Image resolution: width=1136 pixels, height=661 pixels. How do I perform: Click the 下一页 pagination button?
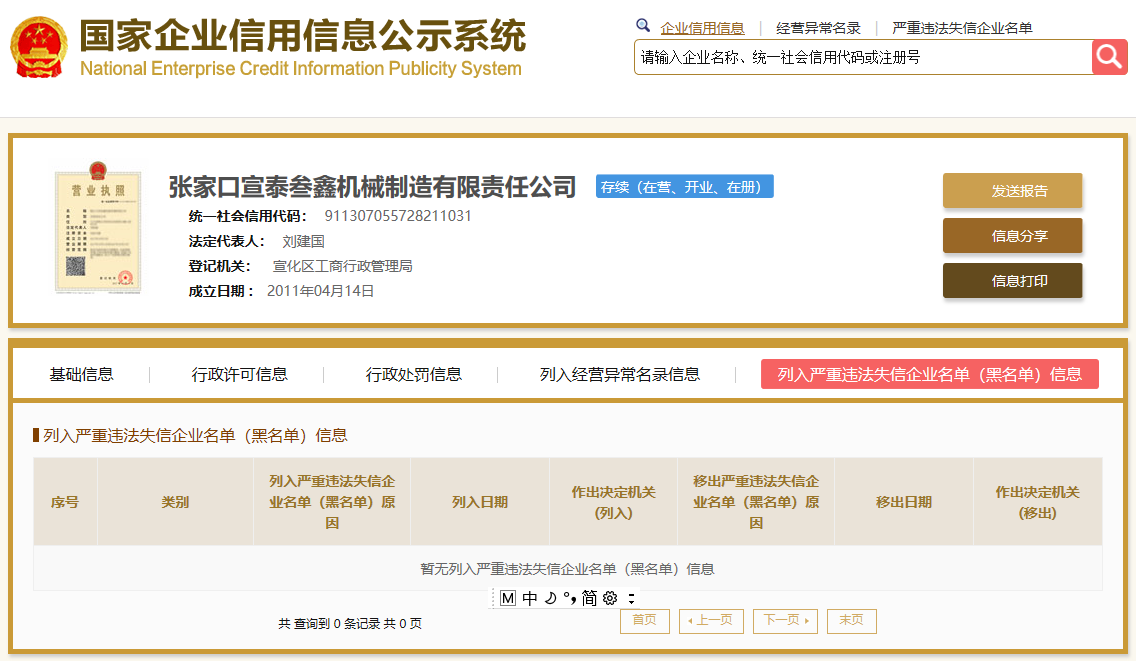point(785,620)
